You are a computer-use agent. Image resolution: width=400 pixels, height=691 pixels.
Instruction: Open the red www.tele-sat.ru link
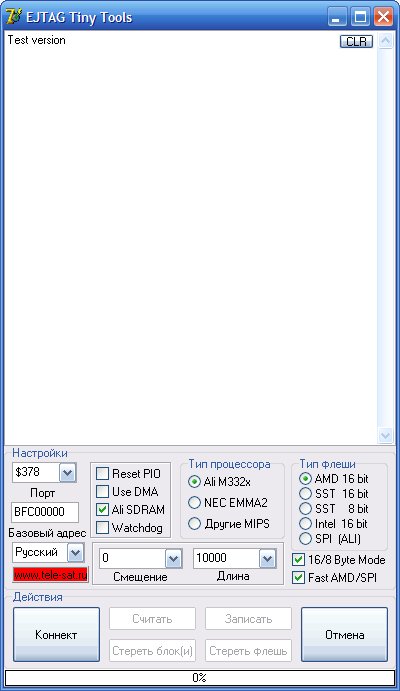coord(50,575)
